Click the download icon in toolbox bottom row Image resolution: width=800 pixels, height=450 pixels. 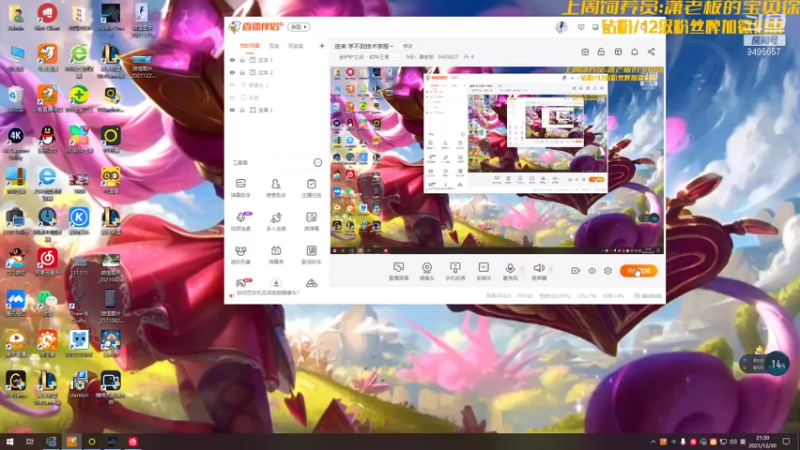[x=276, y=283]
